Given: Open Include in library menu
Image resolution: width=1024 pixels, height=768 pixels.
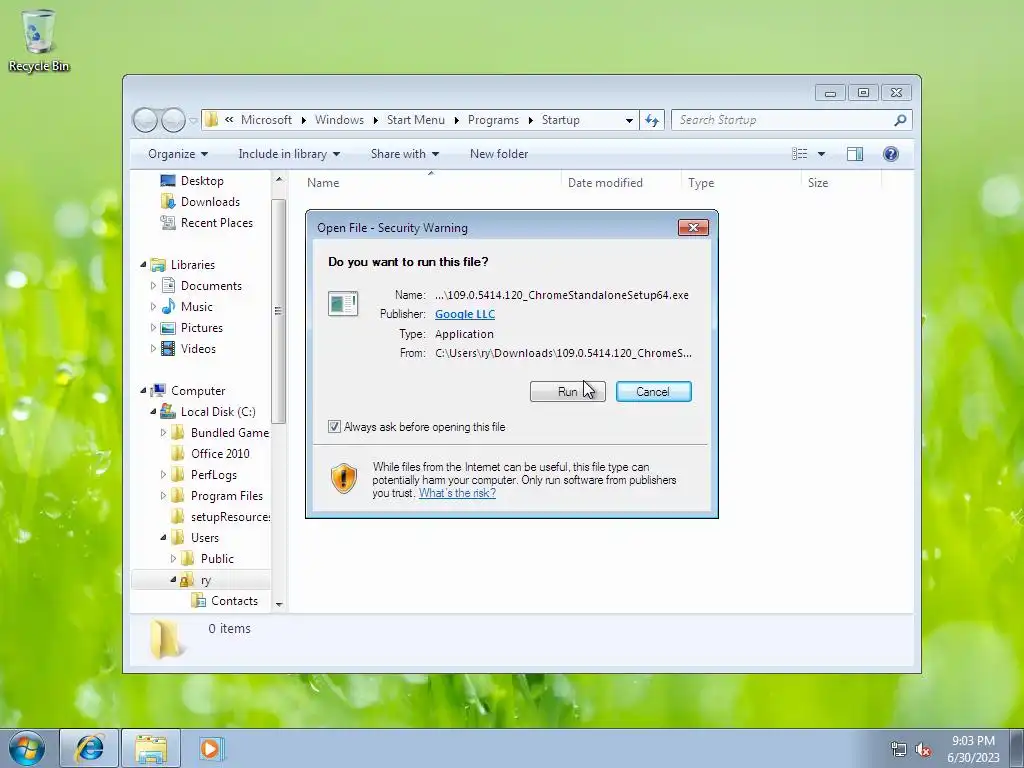Looking at the screenshot, I should click(x=289, y=153).
